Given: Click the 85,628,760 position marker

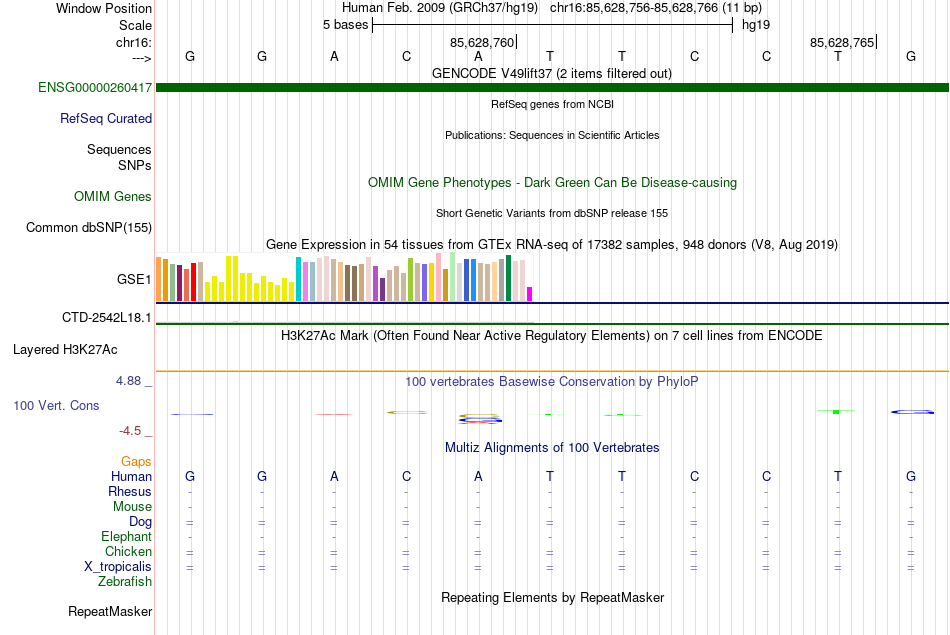Looking at the screenshot, I should click(x=482, y=43).
